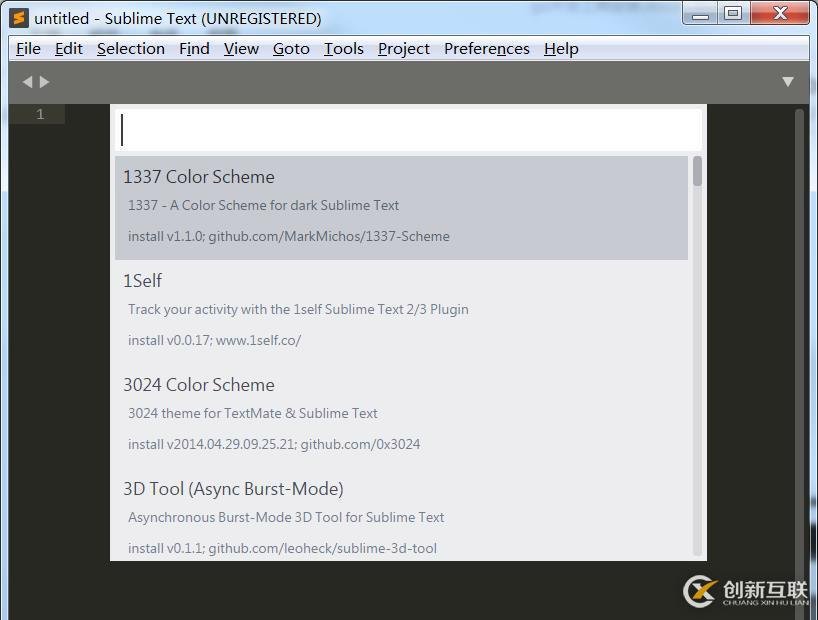The height and width of the screenshot is (620, 818).
Task: Open the Selection menu
Action: point(131,49)
